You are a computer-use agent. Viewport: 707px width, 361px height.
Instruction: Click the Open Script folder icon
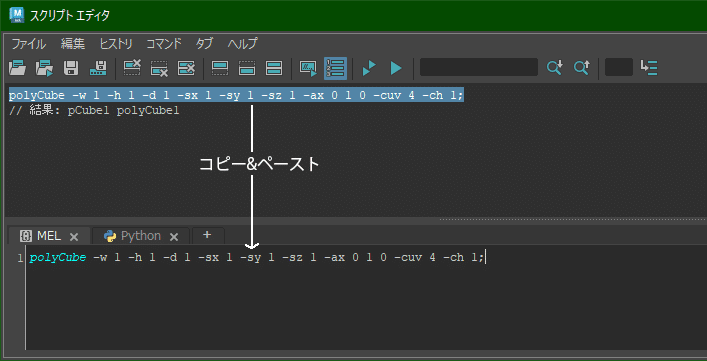[x=18, y=68]
